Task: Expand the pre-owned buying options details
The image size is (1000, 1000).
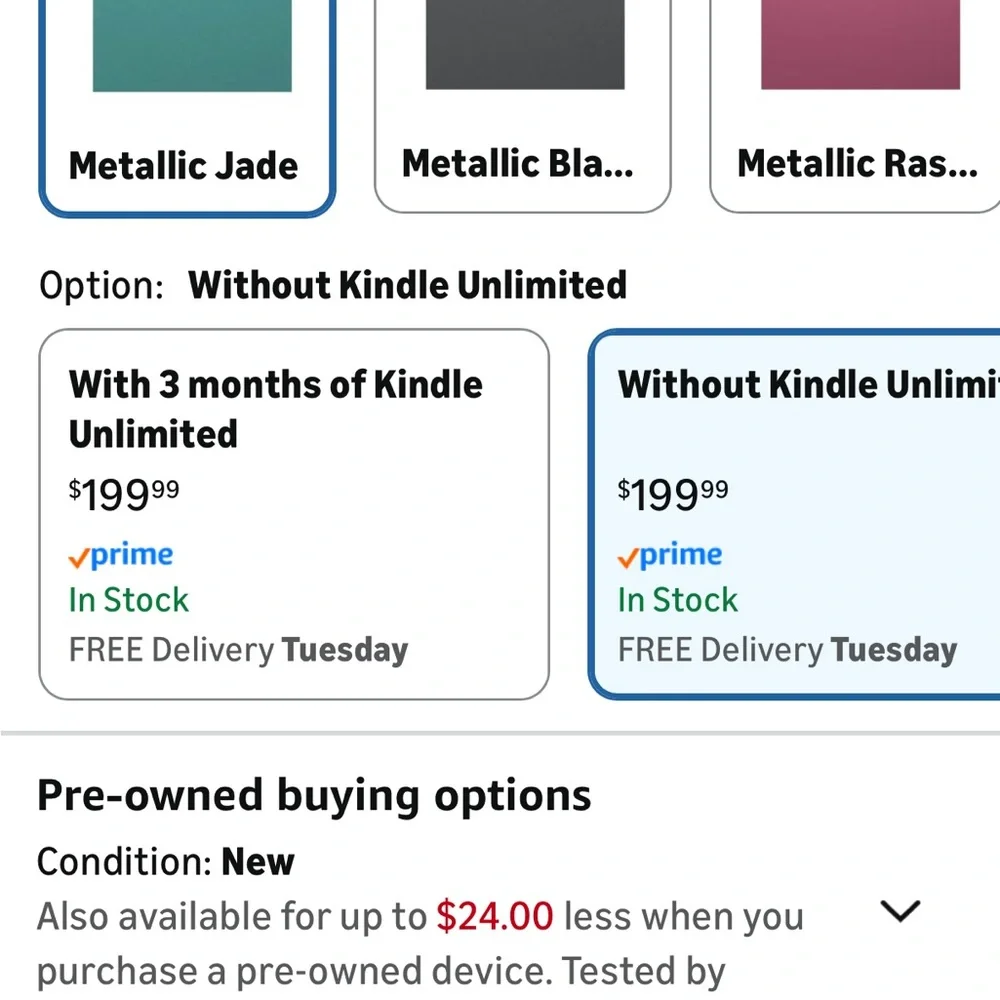Action: pos(899,911)
